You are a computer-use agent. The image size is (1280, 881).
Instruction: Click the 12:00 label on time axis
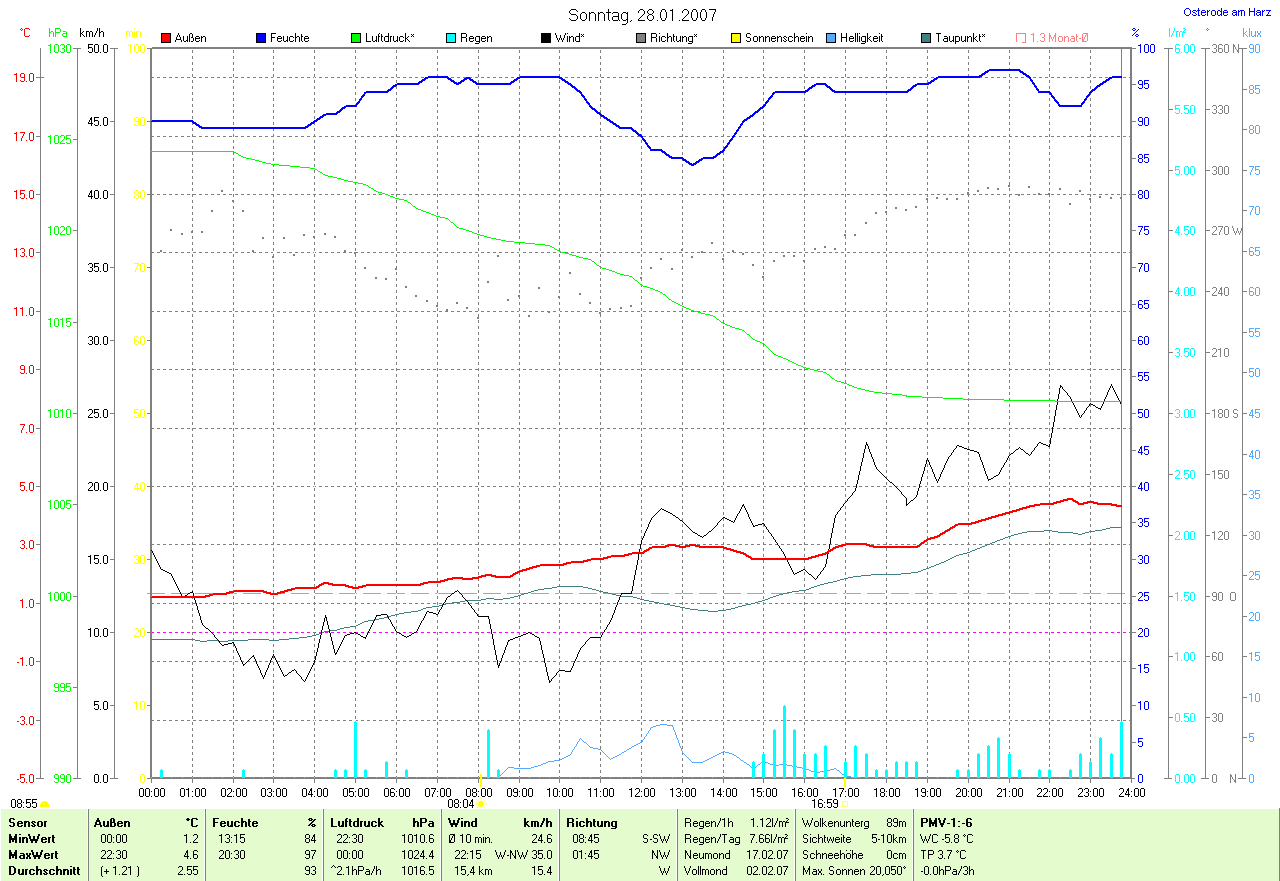click(x=640, y=792)
